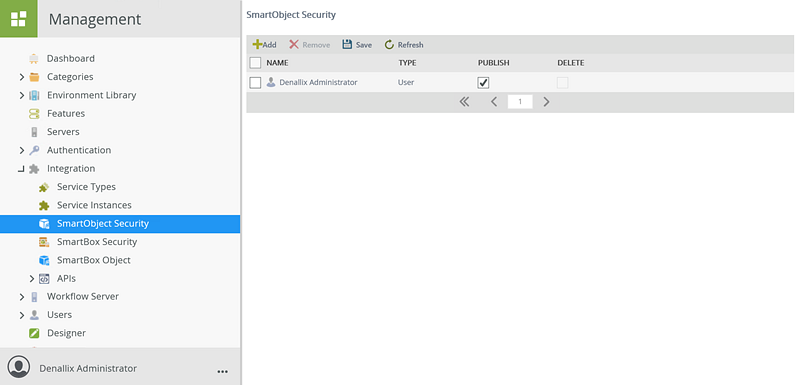Viewport: 800px width, 385px height.
Task: Expand the Categories node
Action: pos(21,77)
